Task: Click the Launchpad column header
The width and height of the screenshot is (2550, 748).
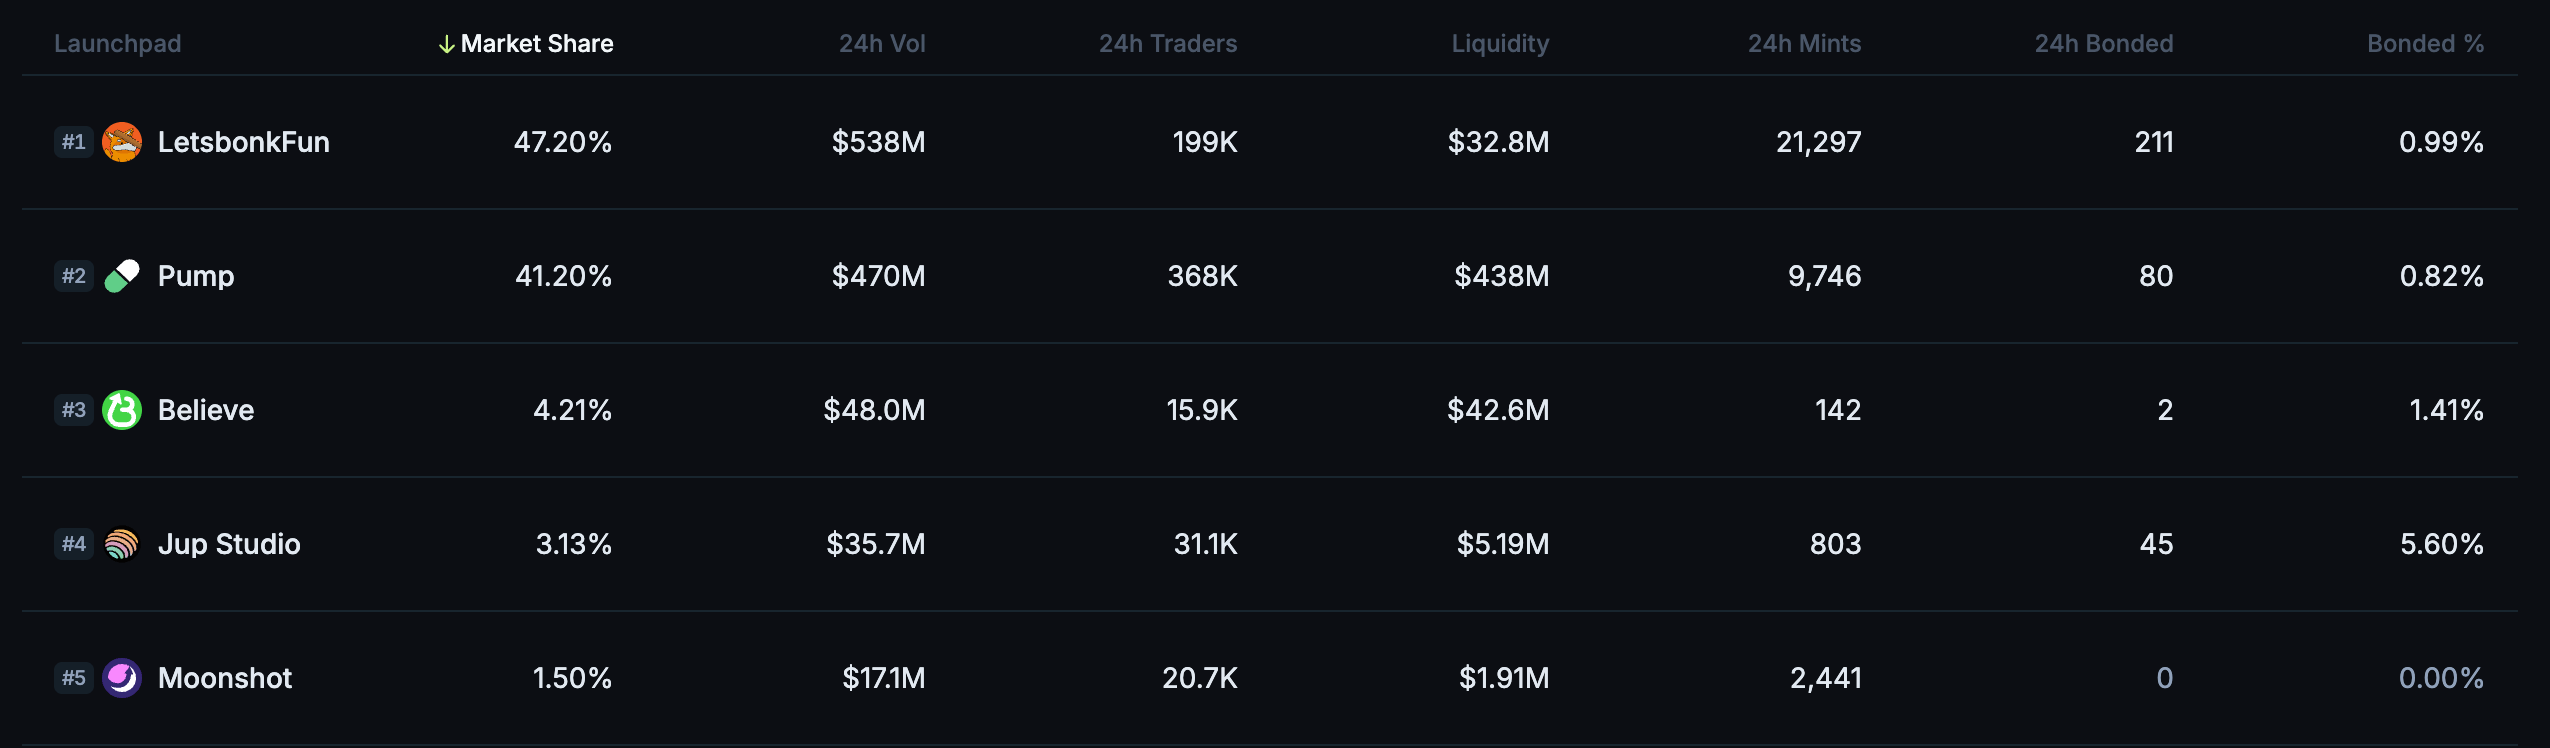Action: coord(118,44)
